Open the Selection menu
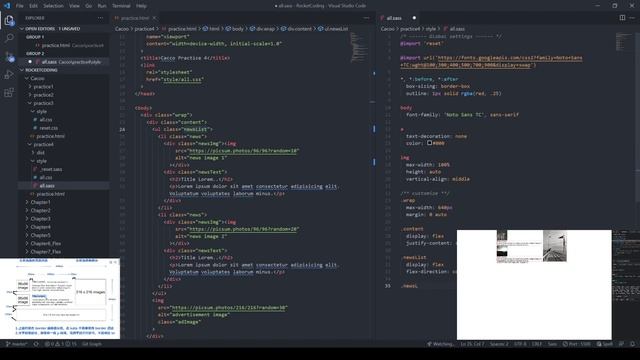Image resolution: width=640 pixels, height=360 pixels. coord(53,6)
